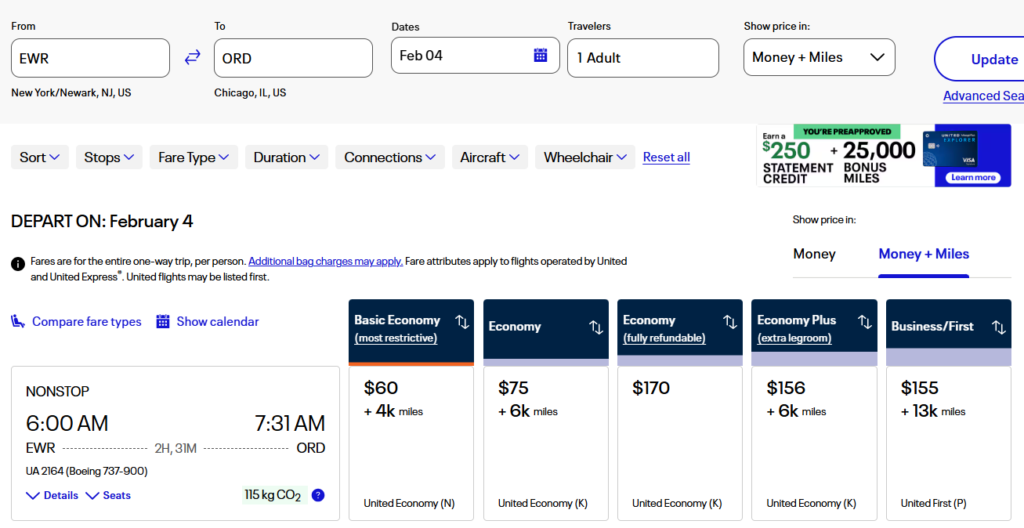Viewport: 1024px width, 528px height.
Task: Click the United Explorer card ad banner
Action: tap(884, 156)
